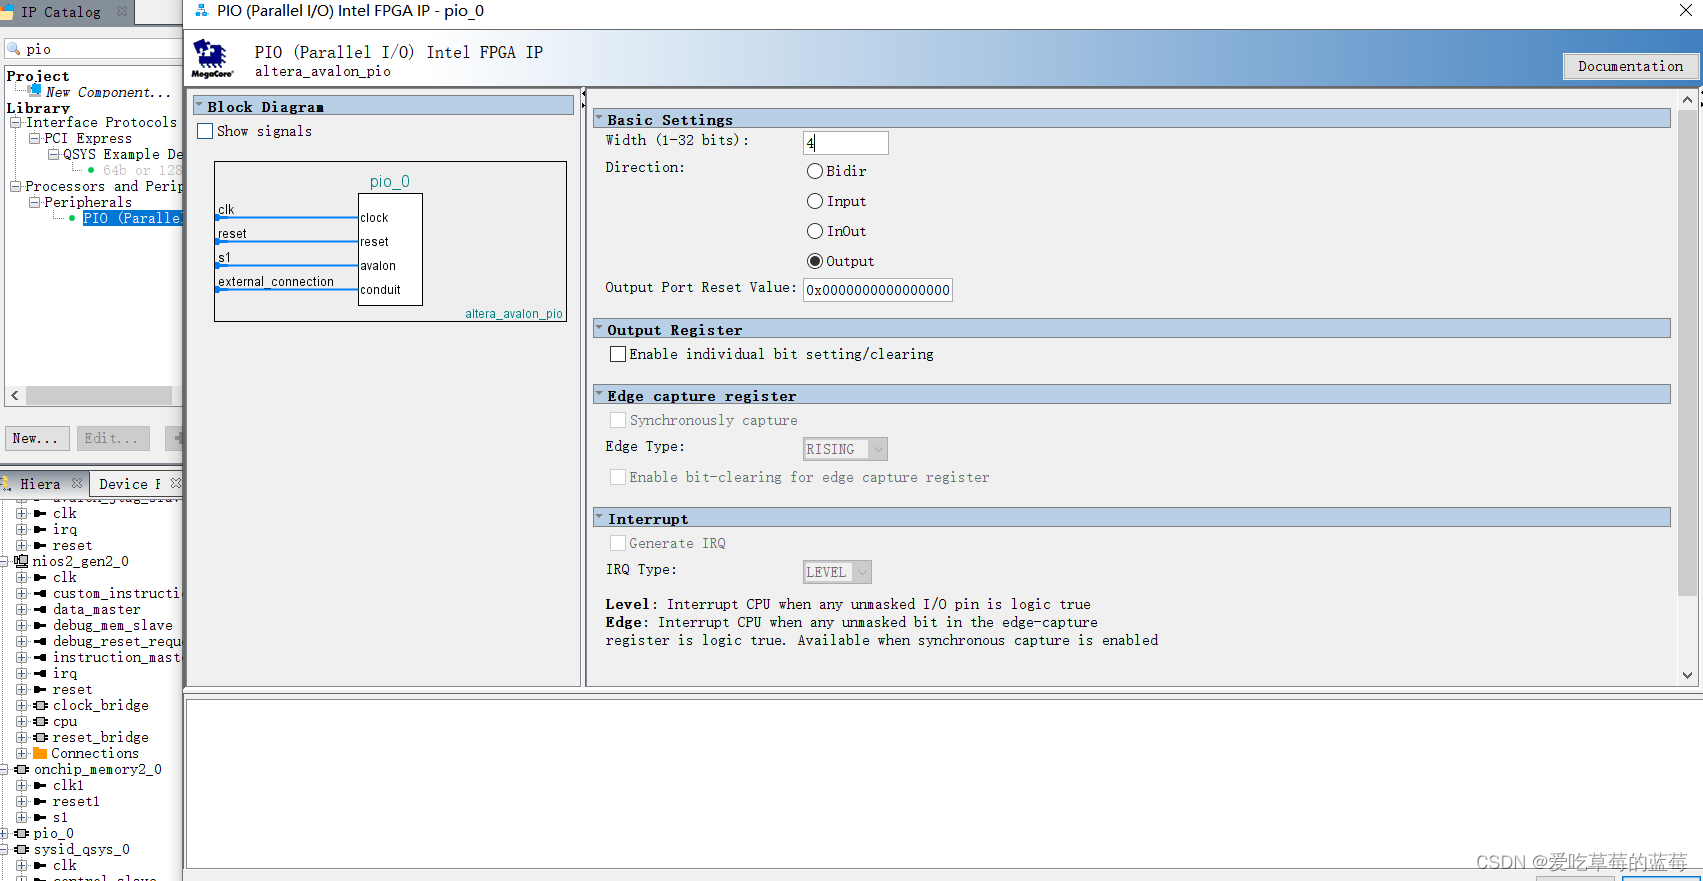Close the Device Family tab
Screen dimensions: 1703x881
(x=176, y=483)
